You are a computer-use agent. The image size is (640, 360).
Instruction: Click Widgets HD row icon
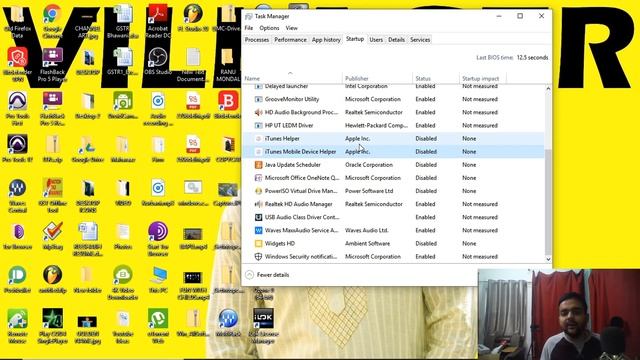(258, 244)
